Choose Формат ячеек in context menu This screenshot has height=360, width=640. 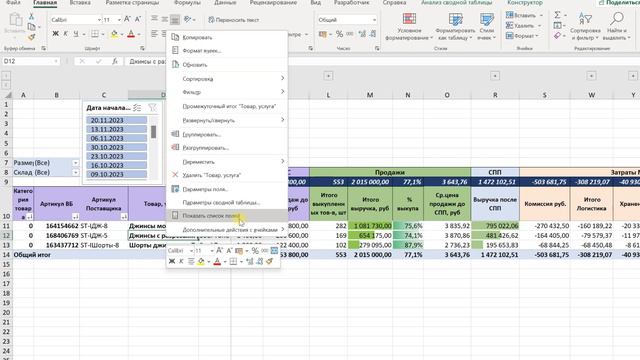click(227, 51)
